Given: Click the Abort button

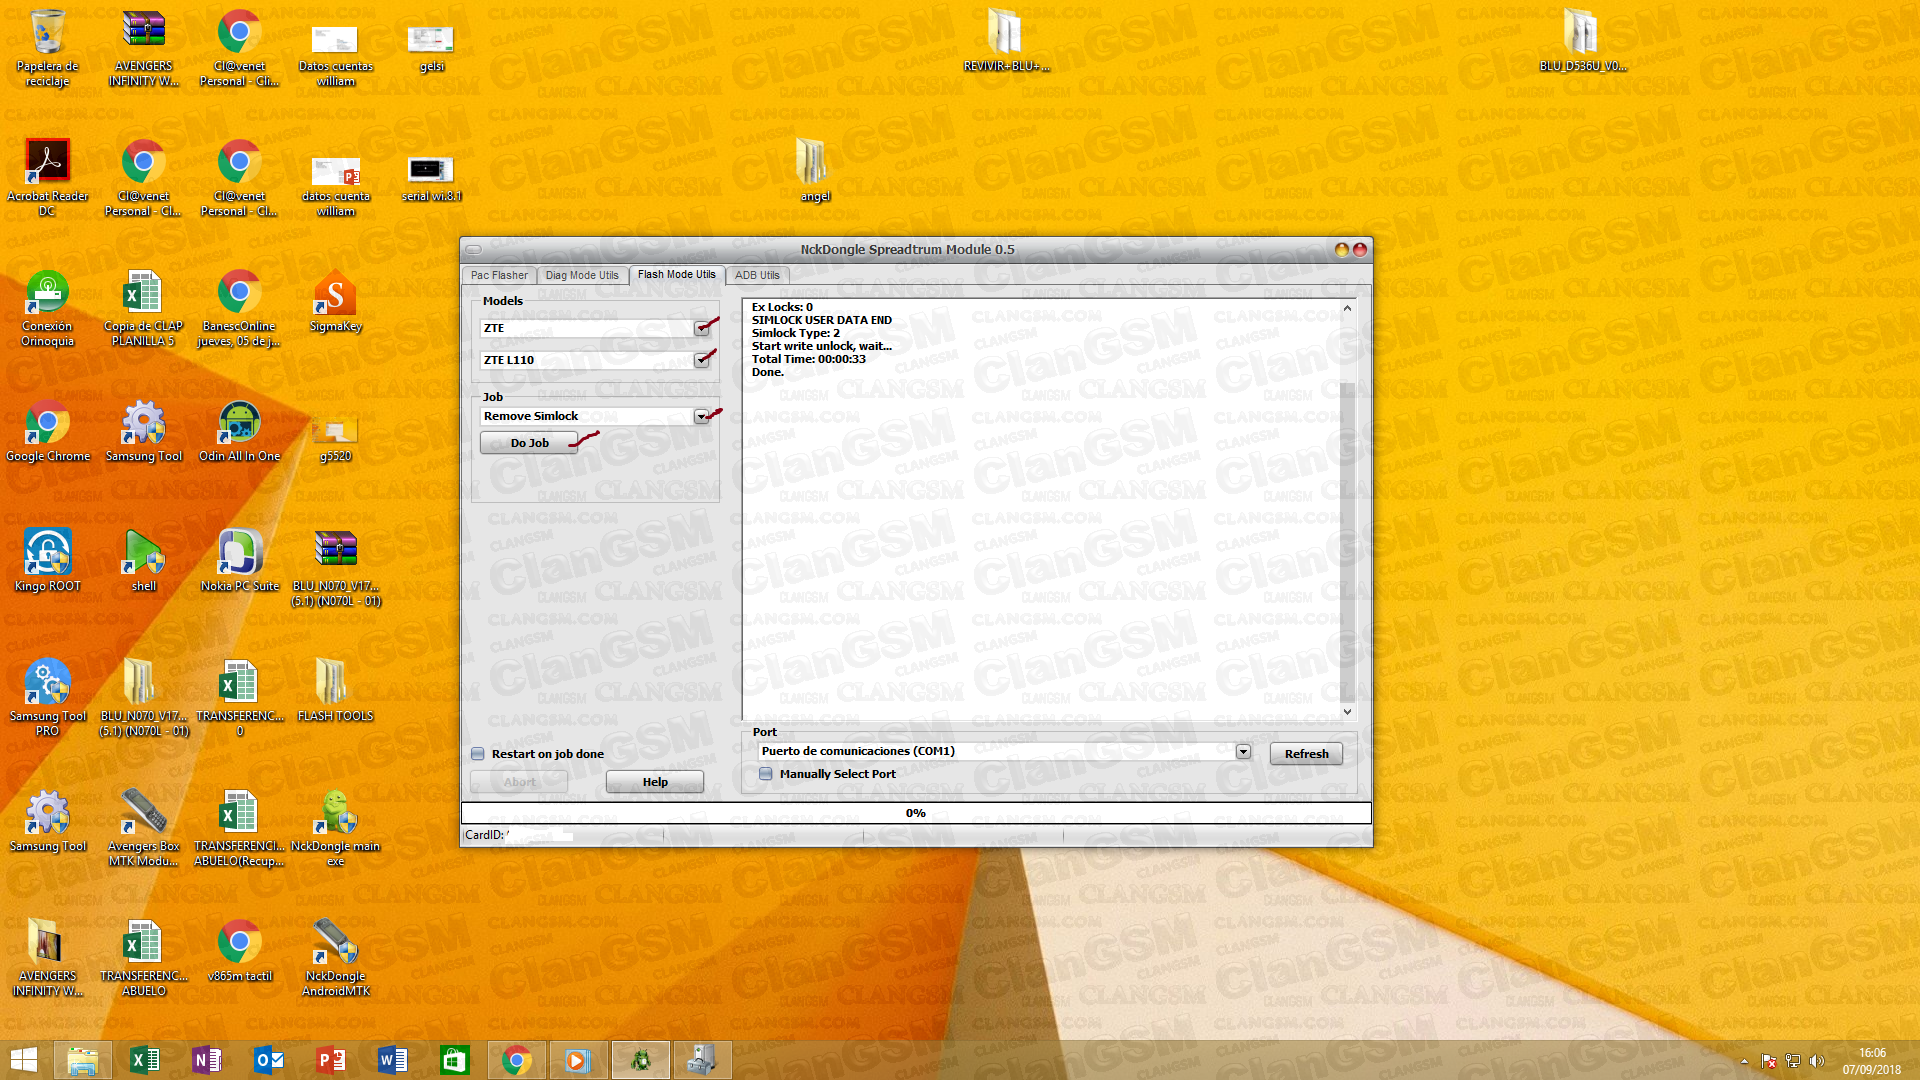Looking at the screenshot, I should point(519,782).
